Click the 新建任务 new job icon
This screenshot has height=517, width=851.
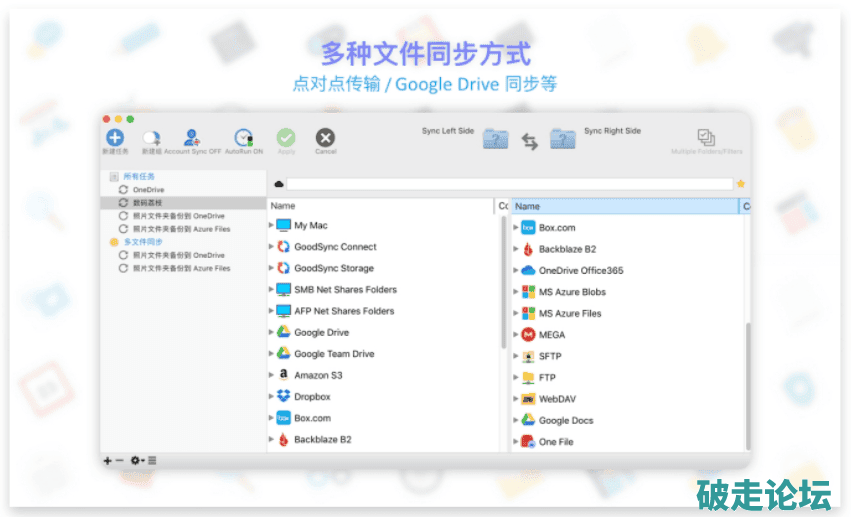click(115, 138)
